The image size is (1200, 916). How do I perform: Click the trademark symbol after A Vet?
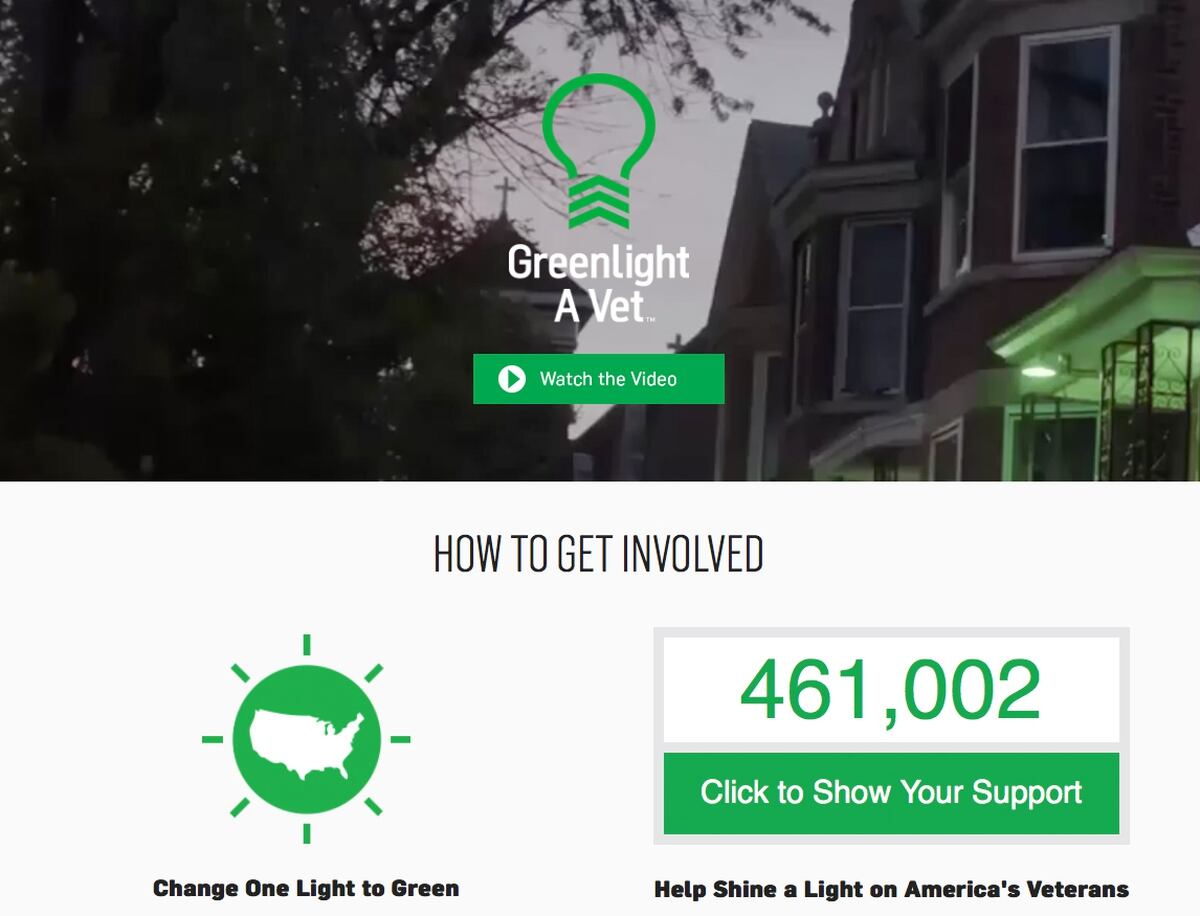651,320
